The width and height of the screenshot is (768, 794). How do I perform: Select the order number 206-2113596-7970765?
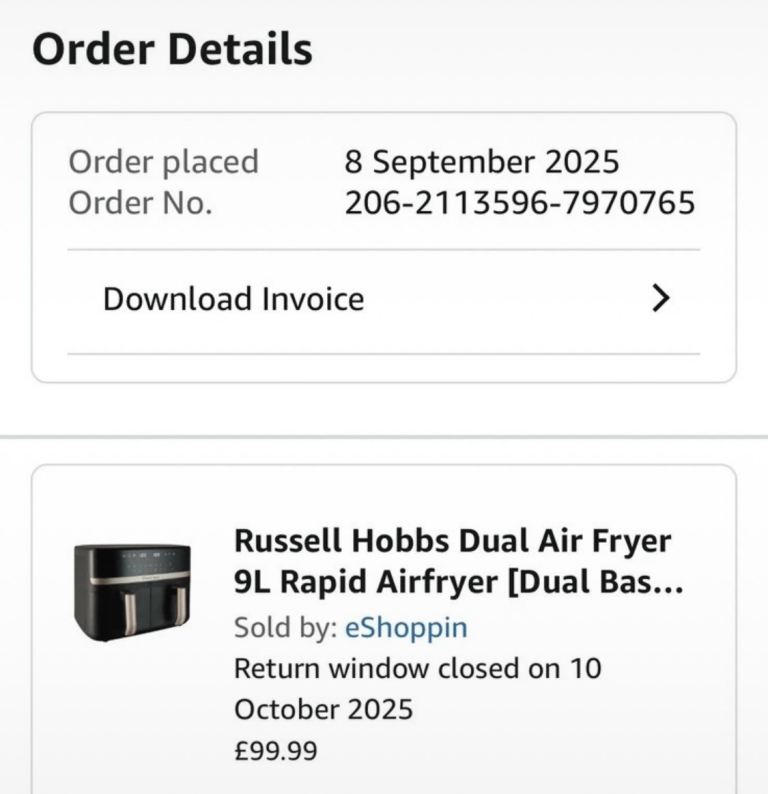pos(520,203)
